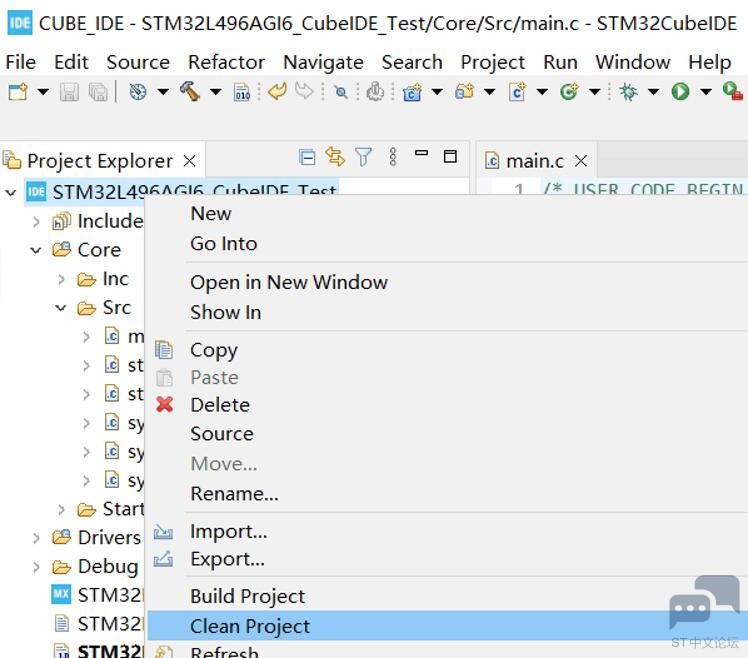Click the greyed forward arrow icon

pos(304,91)
